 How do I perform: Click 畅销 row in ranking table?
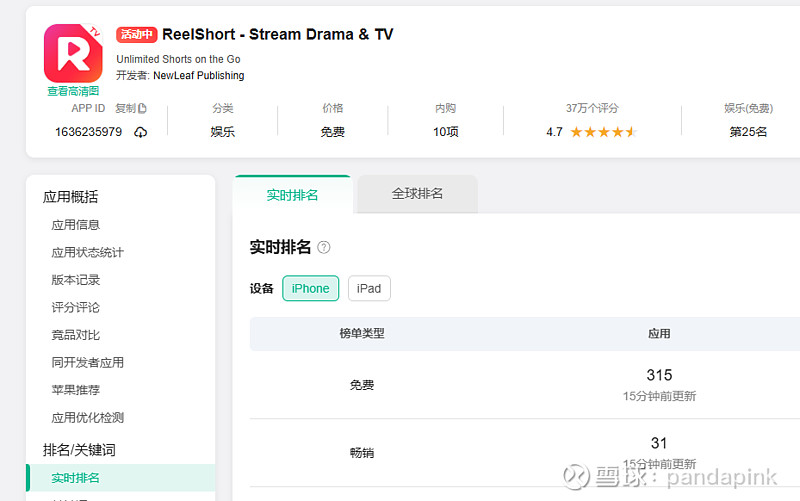(x=362, y=453)
